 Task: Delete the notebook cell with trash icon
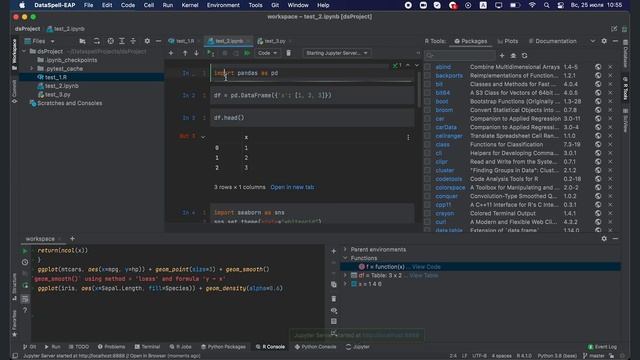click(x=289, y=53)
